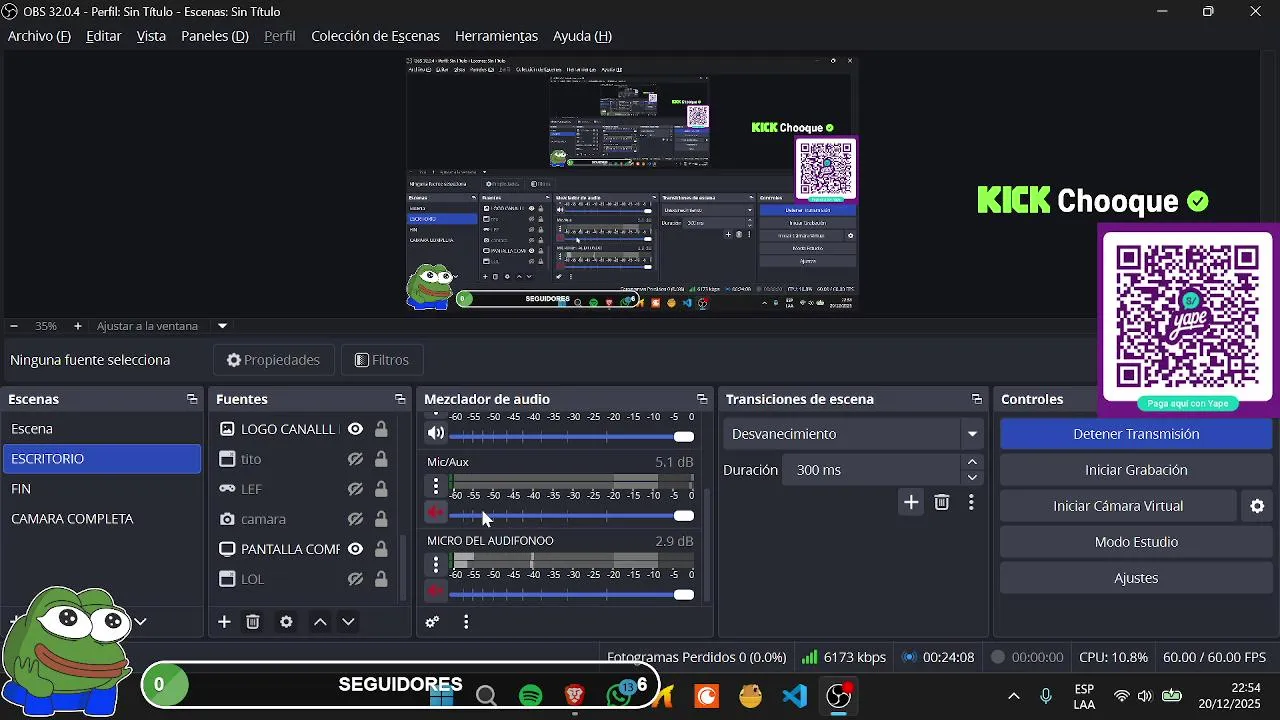Screen dimensions: 1280x720
Task: Click the Mic/Aux volume slider
Action: coord(571,515)
